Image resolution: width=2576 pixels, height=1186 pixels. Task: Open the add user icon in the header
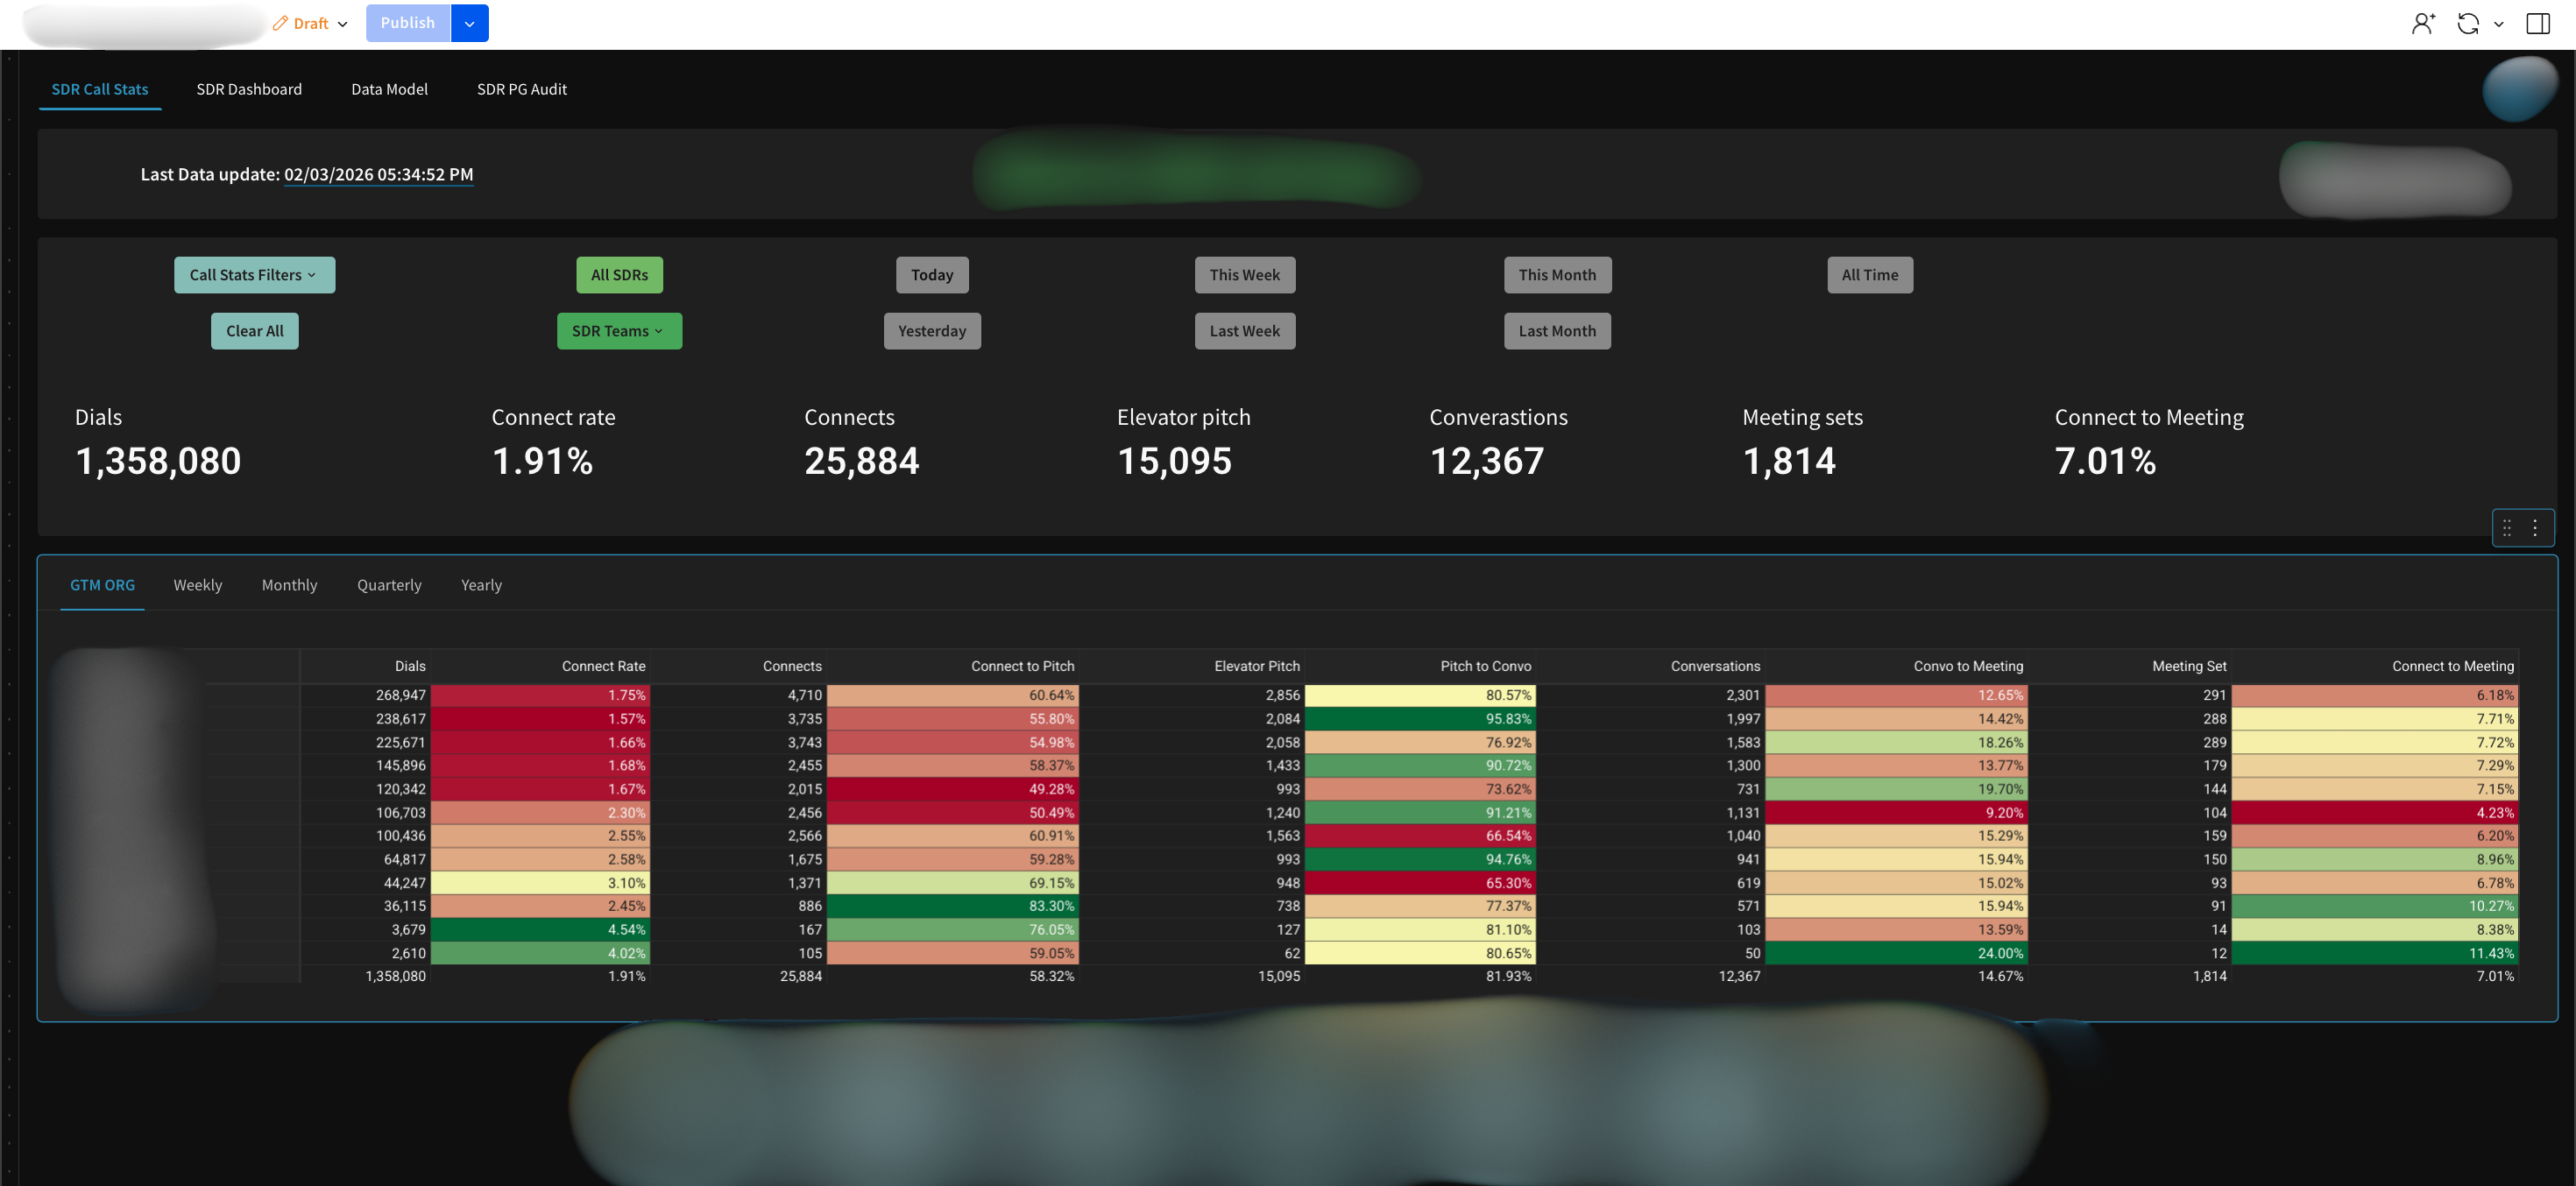pyautogui.click(x=2423, y=23)
